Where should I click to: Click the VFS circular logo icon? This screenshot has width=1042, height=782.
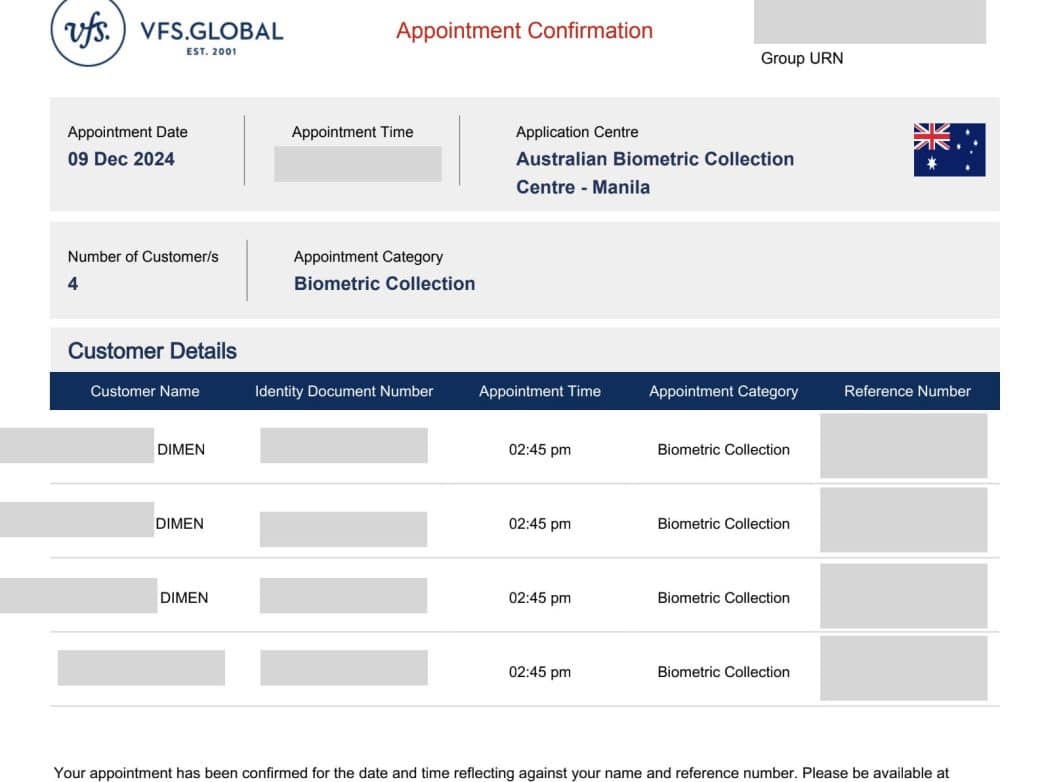pyautogui.click(x=88, y=30)
